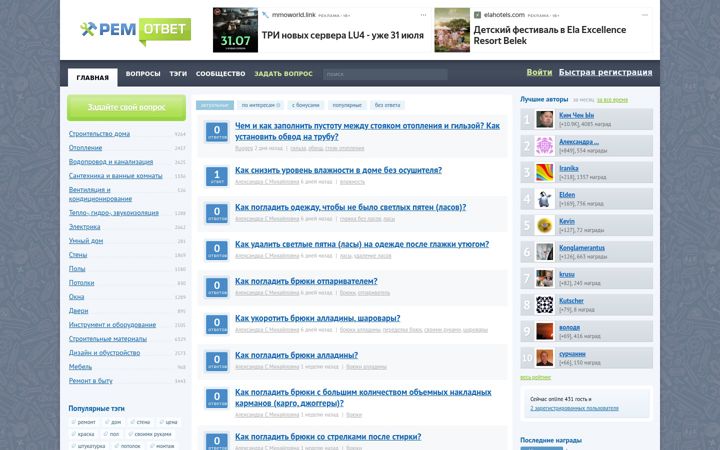Open category Ремонт в быту
Image resolution: width=720 pixels, height=450 pixels.
(x=90, y=381)
